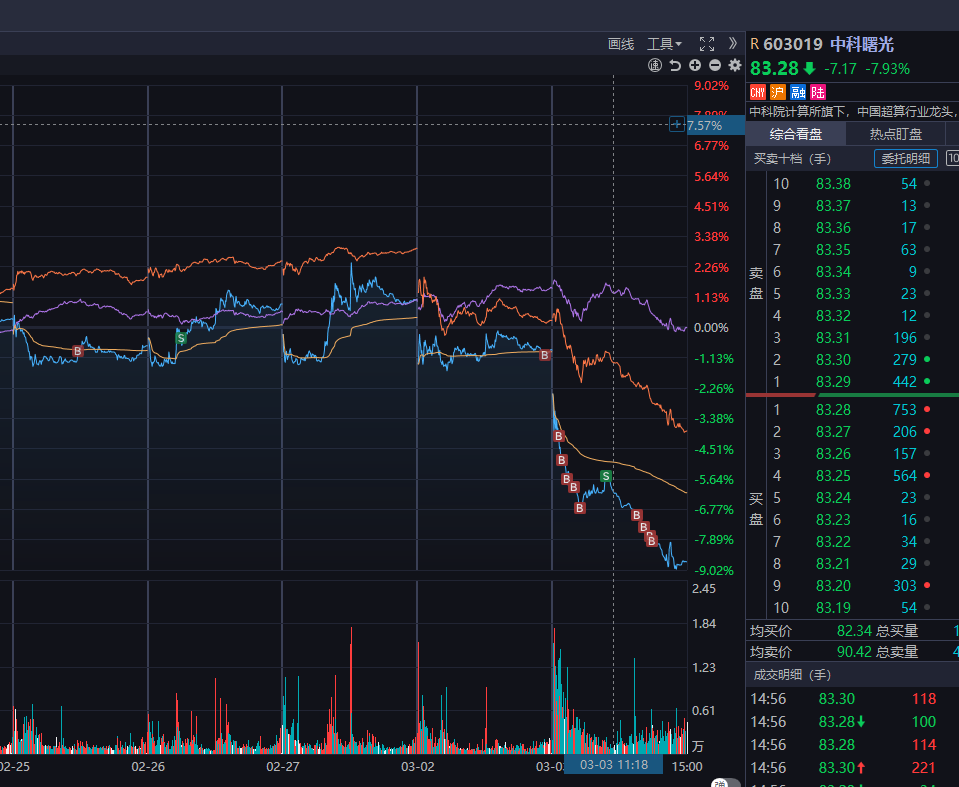
Task: Click the fullscreen expand icon
Action: coord(707,44)
